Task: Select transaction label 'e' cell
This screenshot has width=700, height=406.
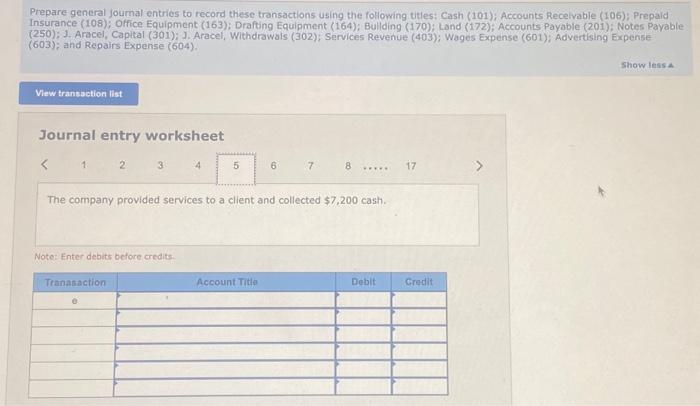Action: point(75,301)
